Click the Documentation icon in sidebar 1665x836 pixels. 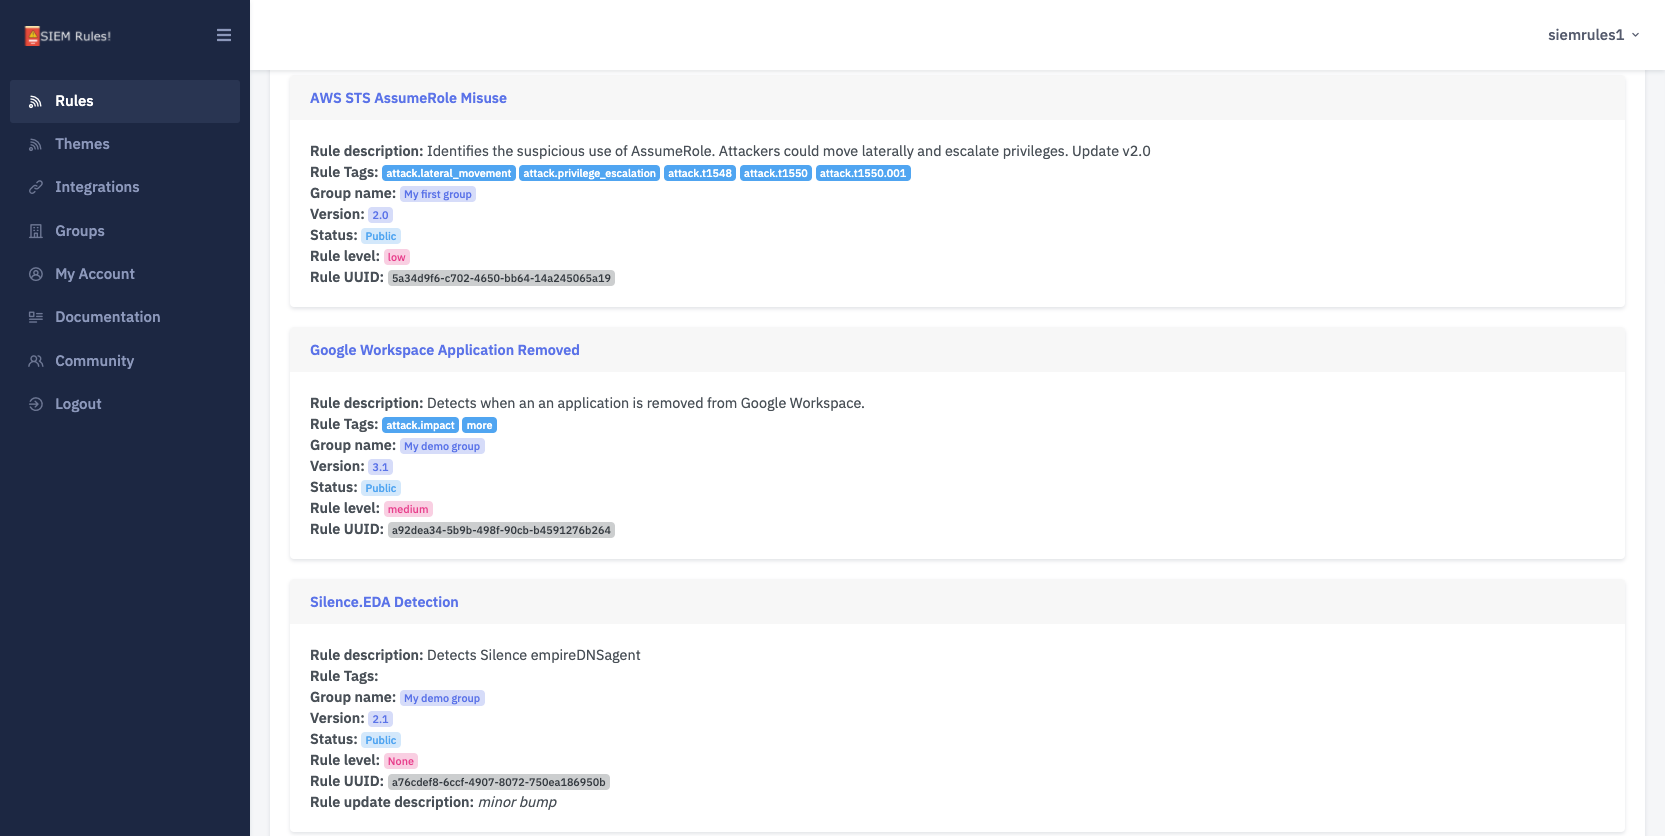tap(35, 317)
